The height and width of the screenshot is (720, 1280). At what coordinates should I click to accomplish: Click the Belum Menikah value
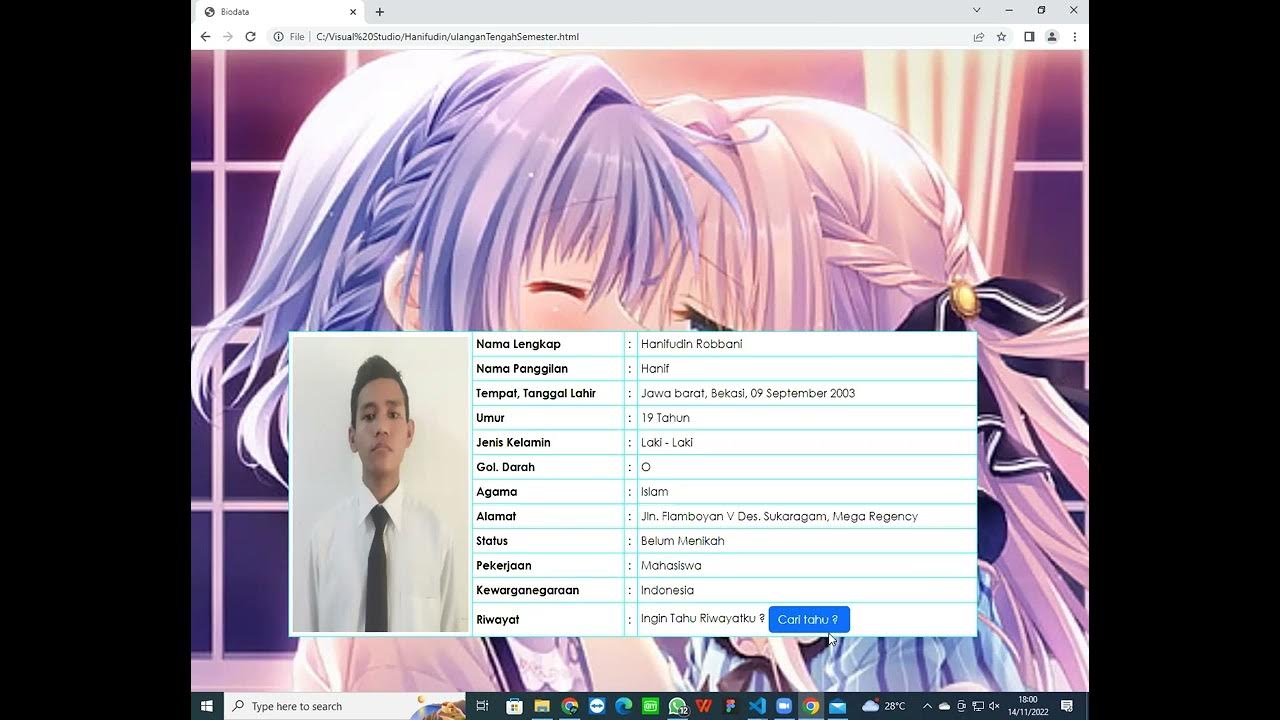(682, 541)
